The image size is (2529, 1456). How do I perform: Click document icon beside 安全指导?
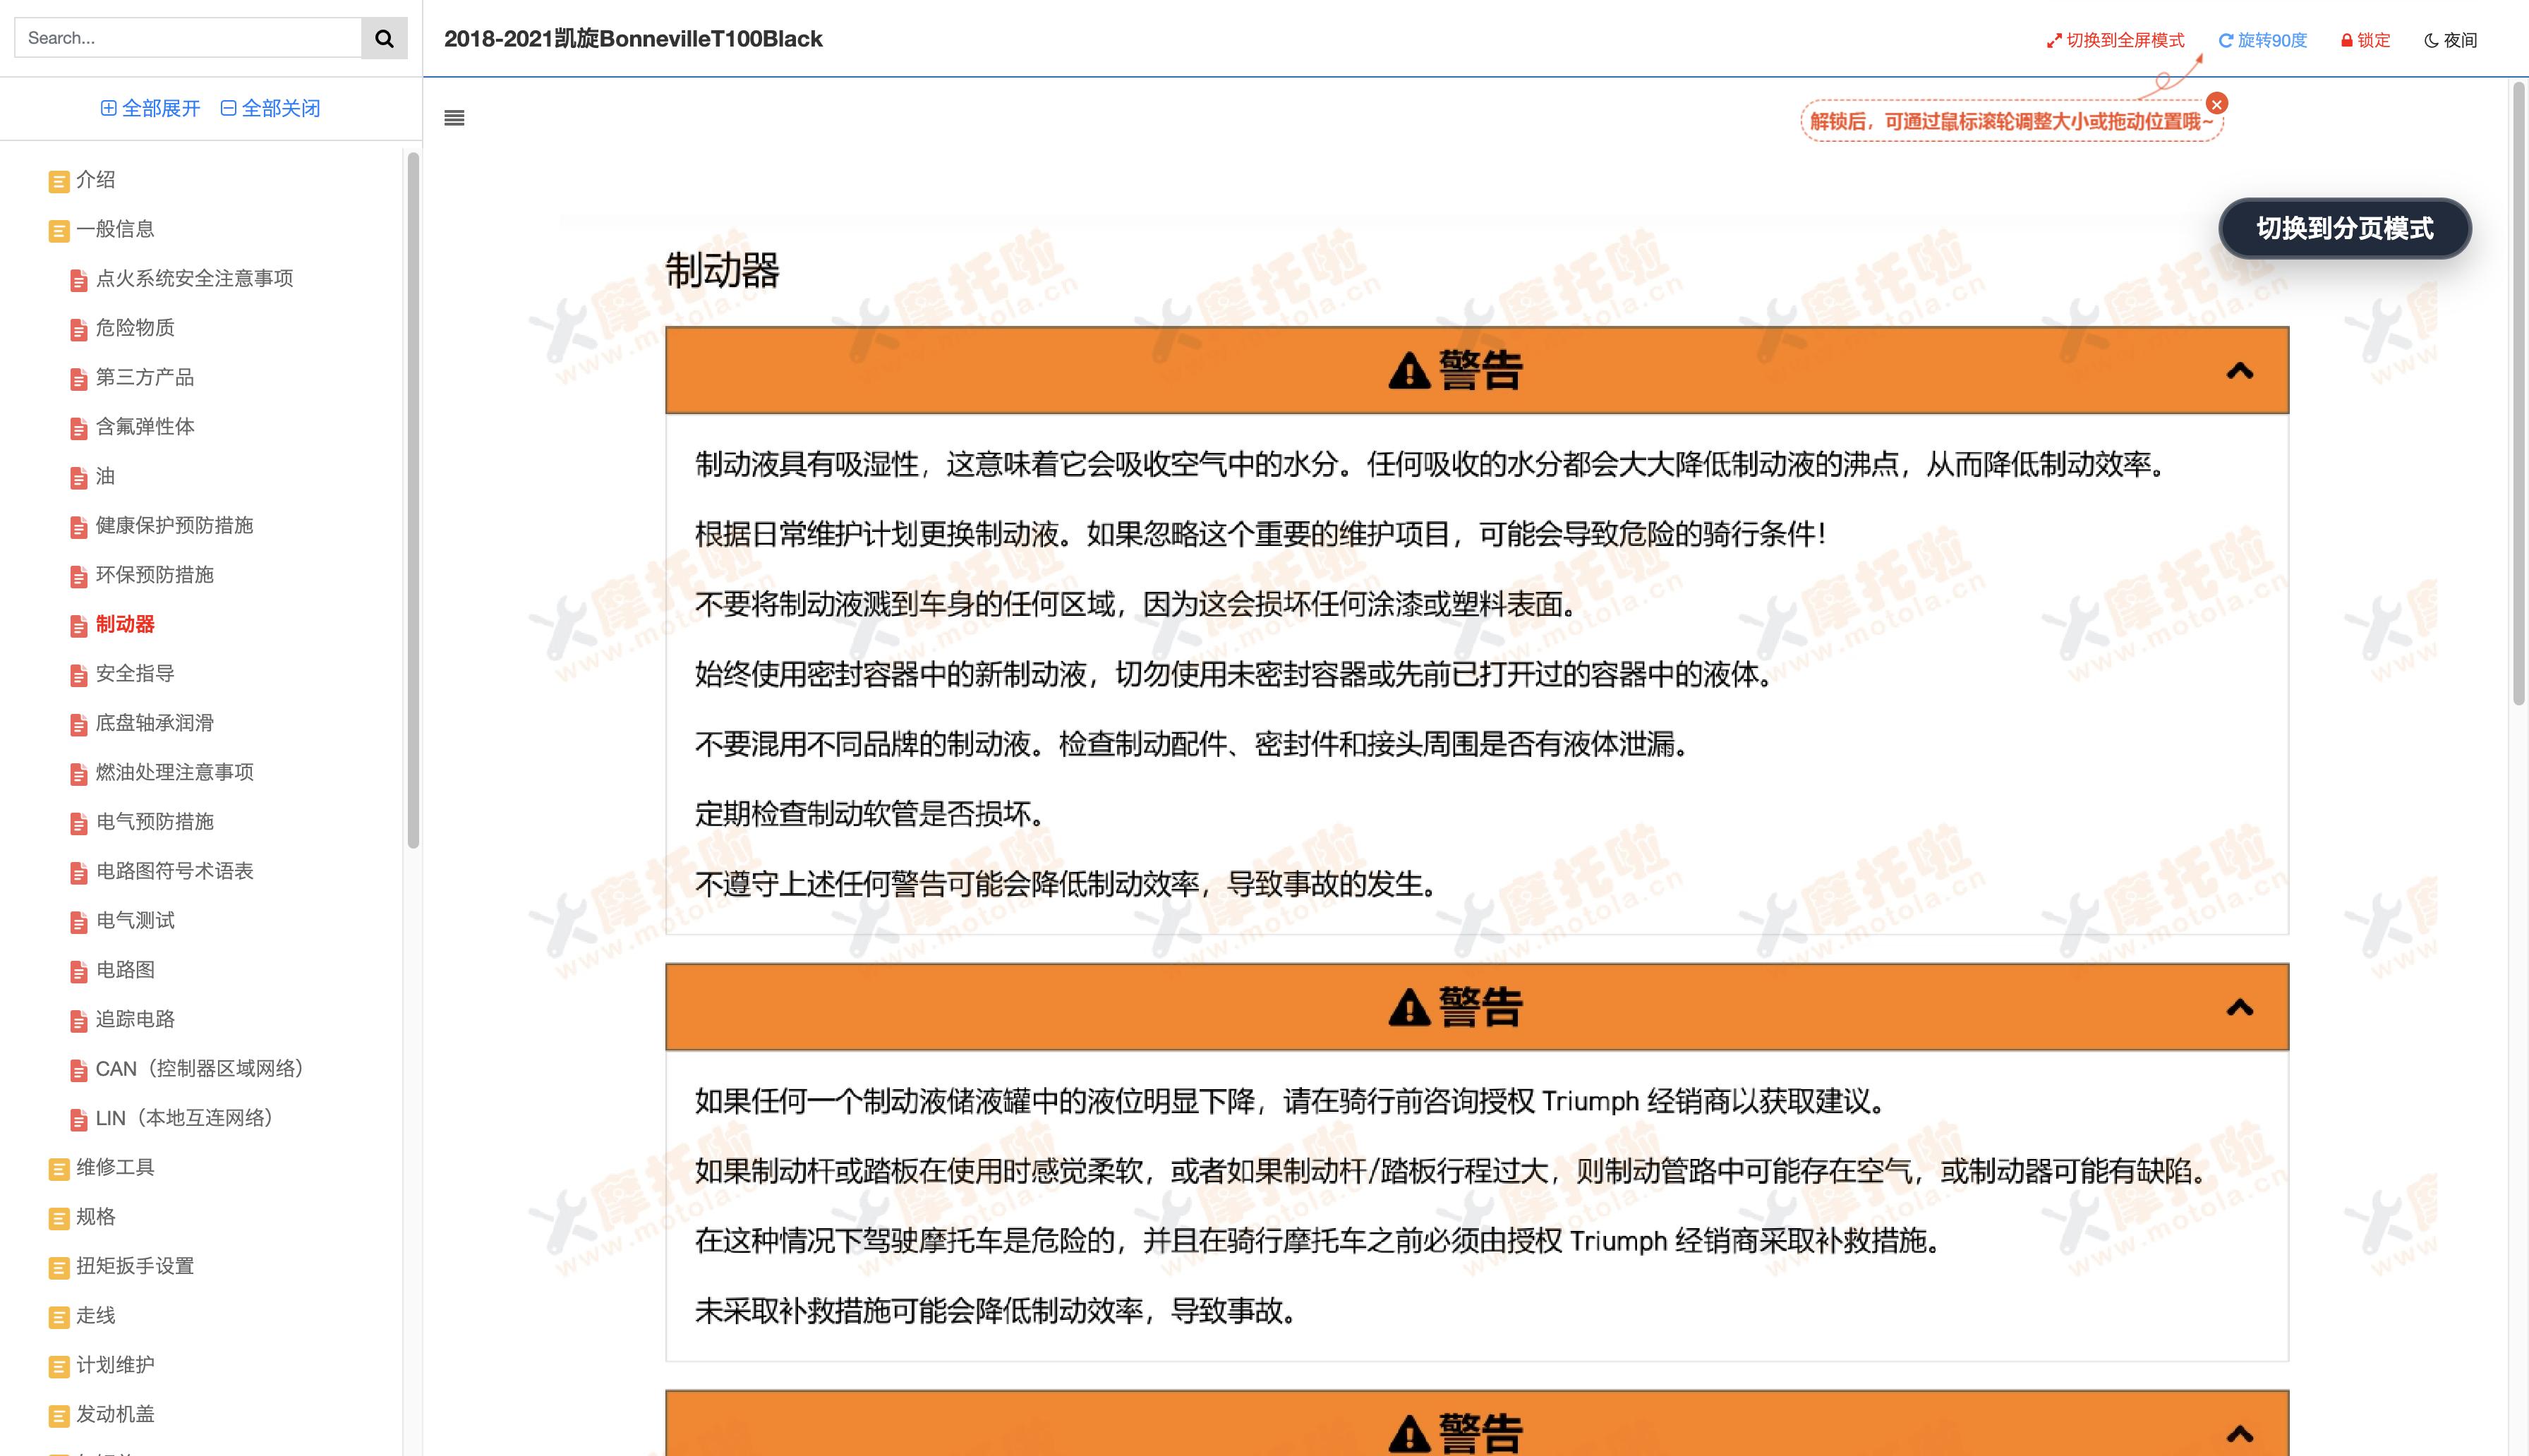pyautogui.click(x=79, y=676)
